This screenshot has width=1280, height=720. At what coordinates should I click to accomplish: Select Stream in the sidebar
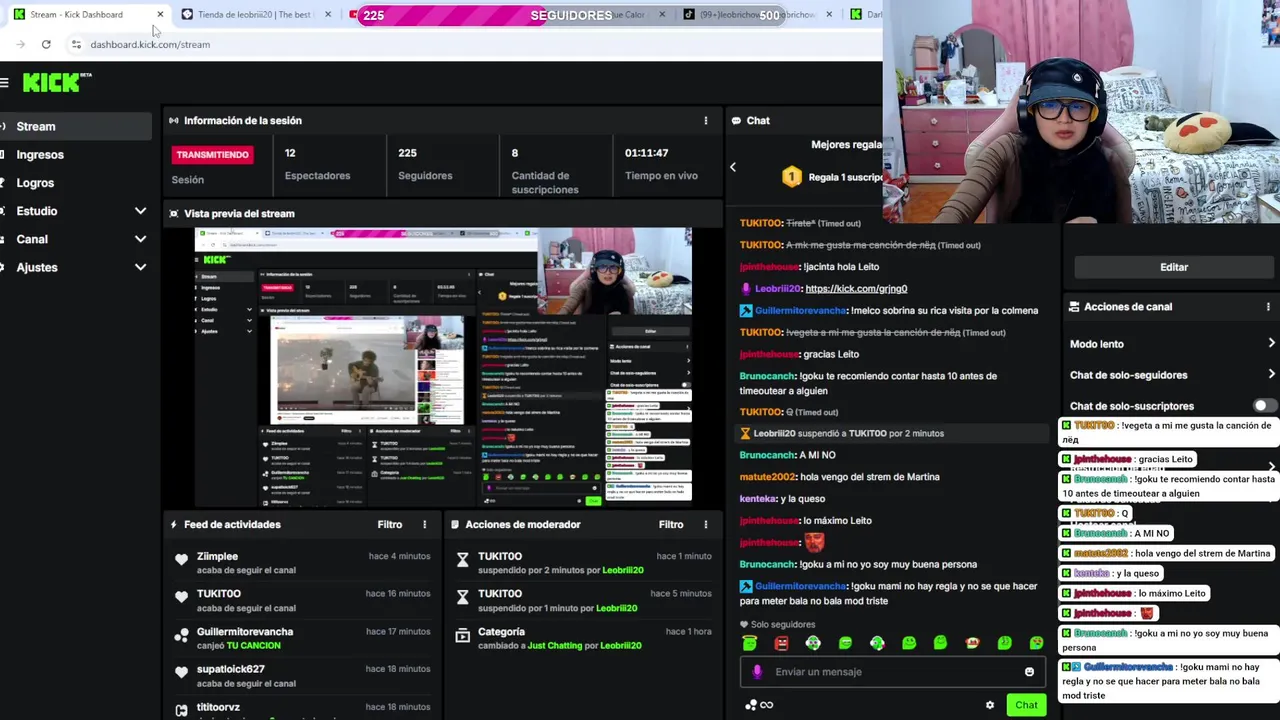(76, 126)
